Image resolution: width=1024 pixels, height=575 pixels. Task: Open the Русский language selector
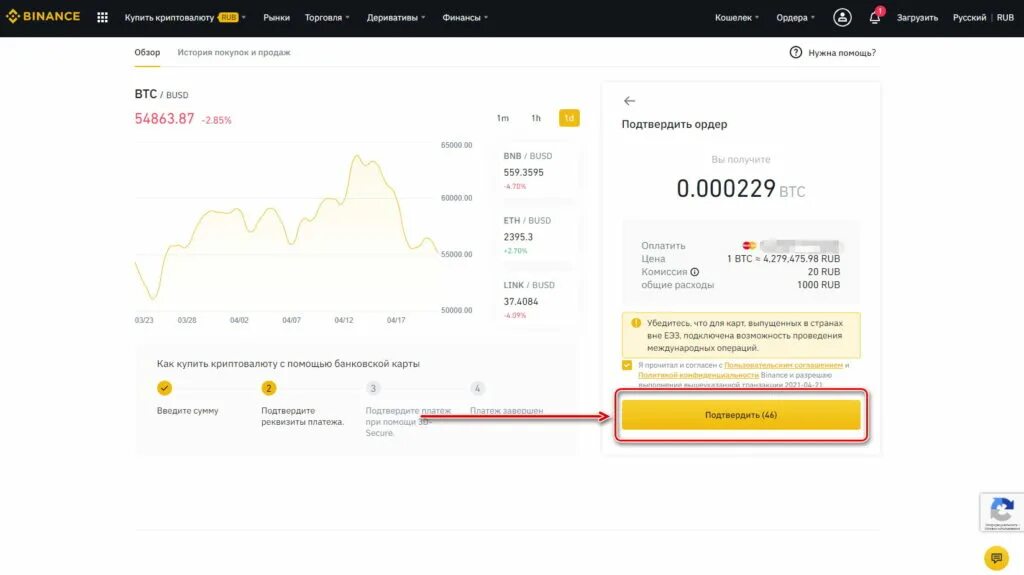coord(969,18)
